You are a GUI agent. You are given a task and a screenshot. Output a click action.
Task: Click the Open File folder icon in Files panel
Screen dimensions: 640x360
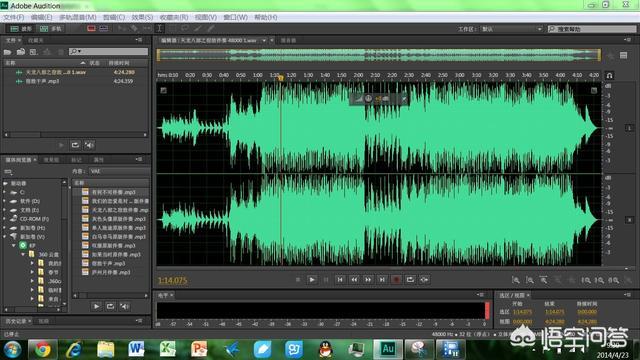tap(7, 52)
